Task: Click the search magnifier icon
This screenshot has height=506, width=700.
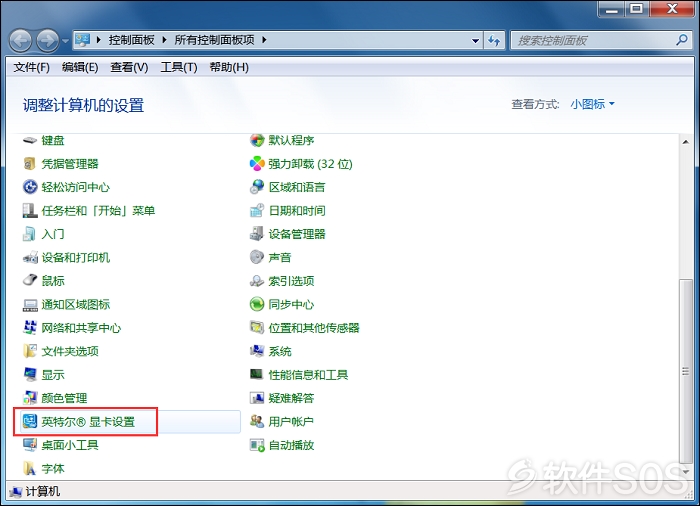Action: pos(682,40)
